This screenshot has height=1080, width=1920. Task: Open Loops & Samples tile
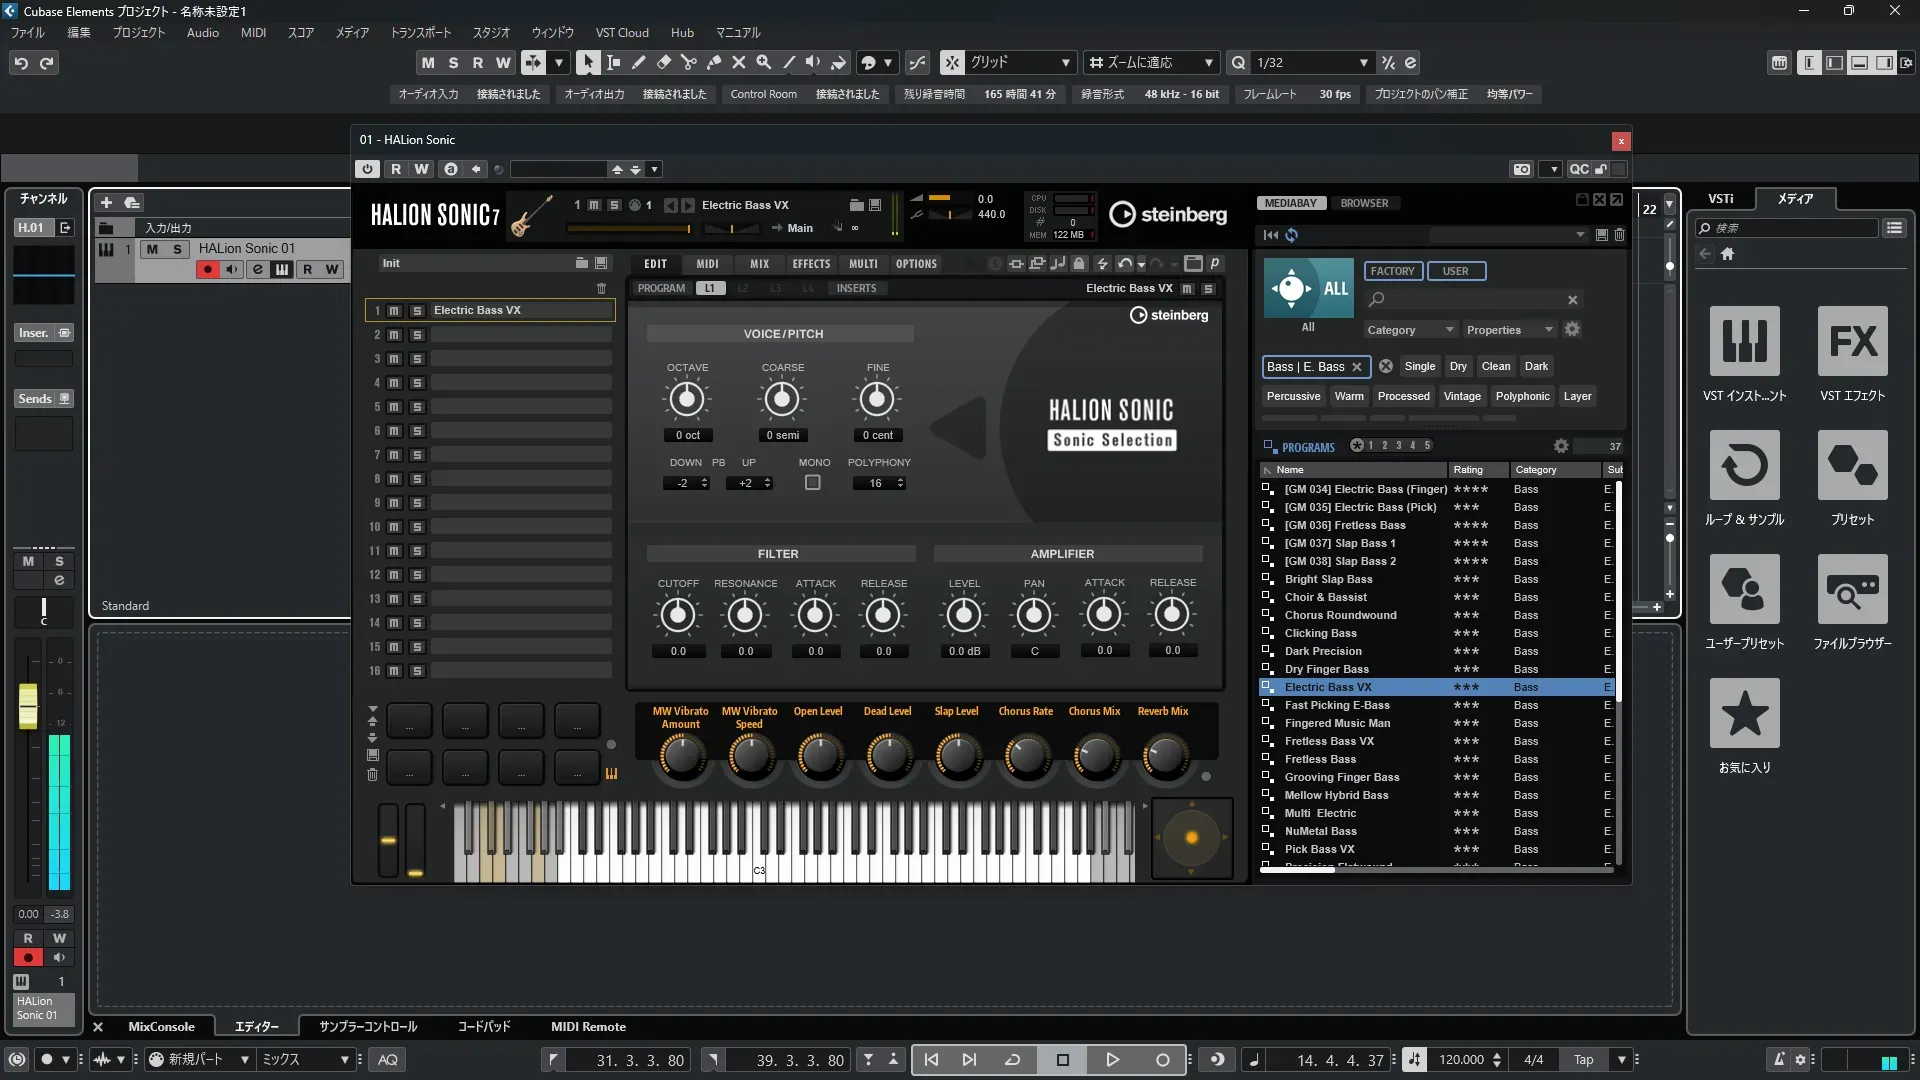[1744, 466]
